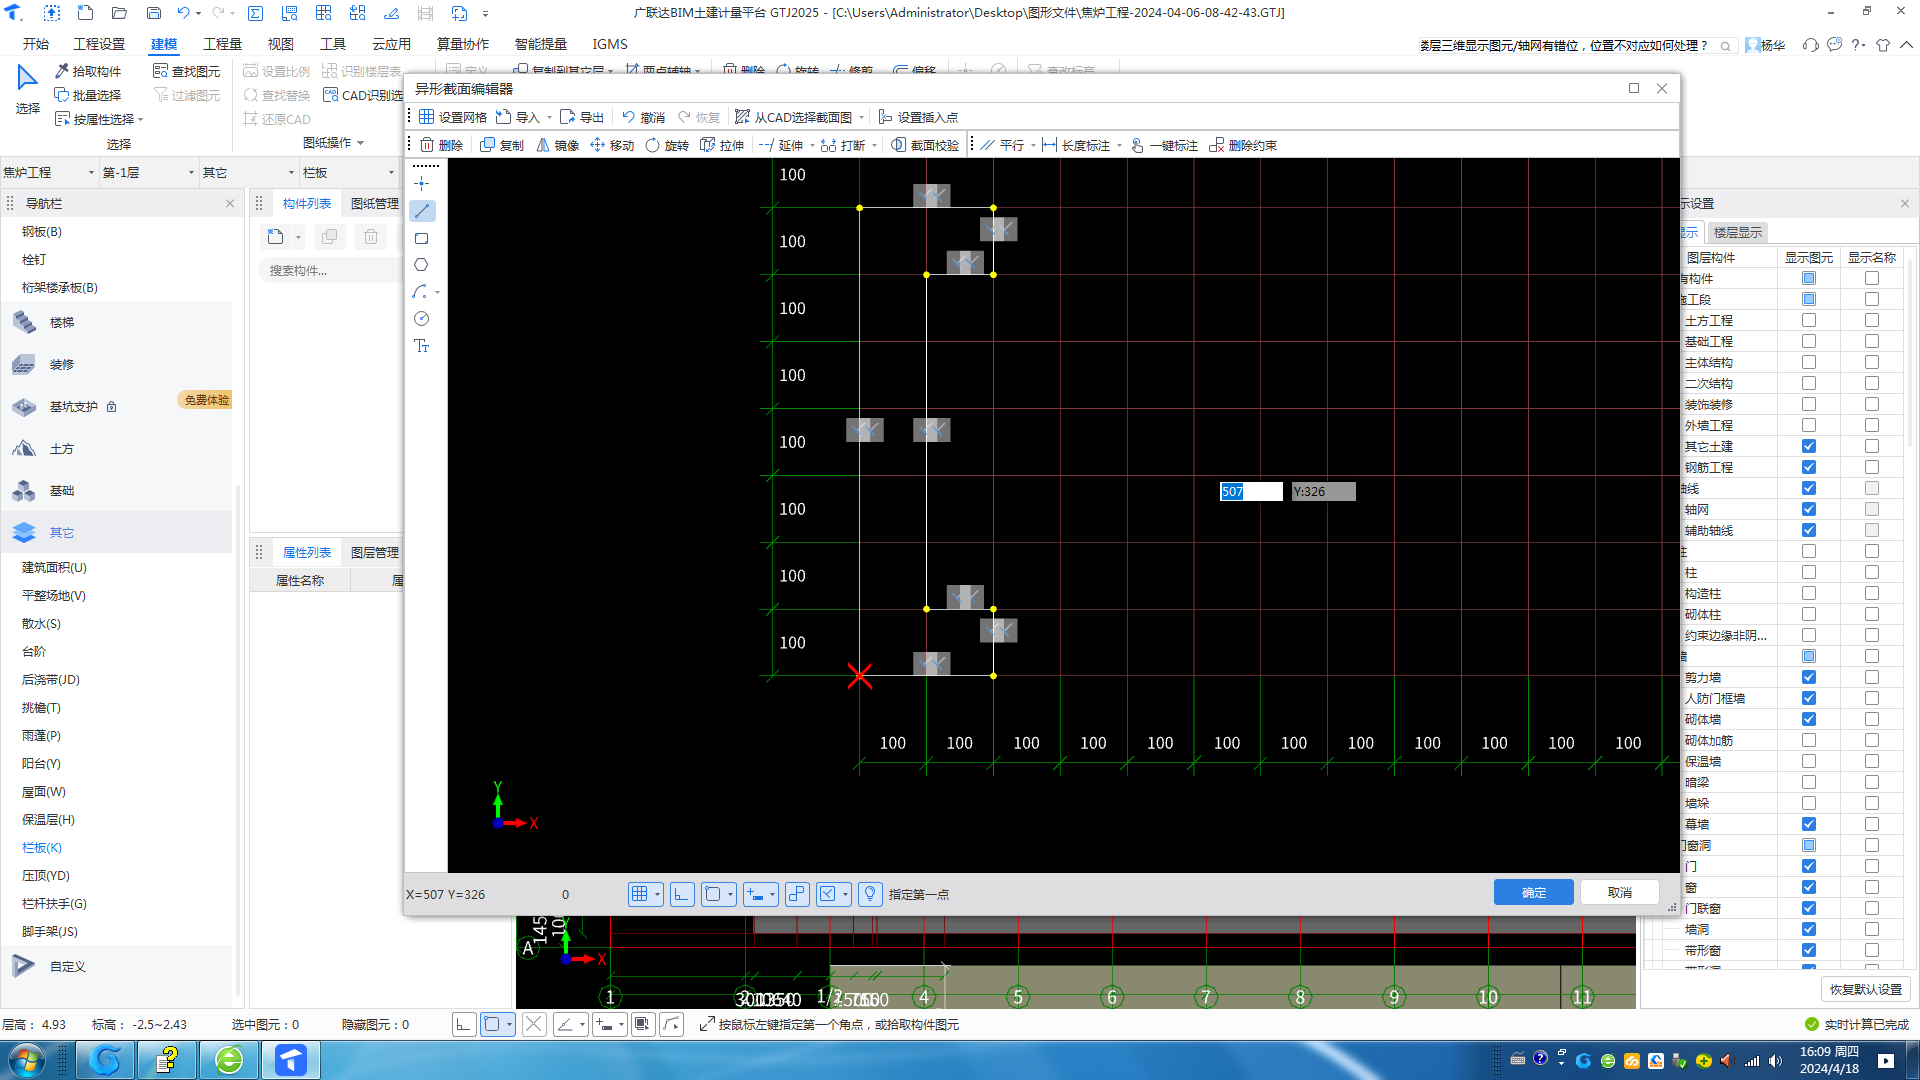Select the point drawing tool in editor sidebar
The image size is (1920, 1080).
point(422,184)
